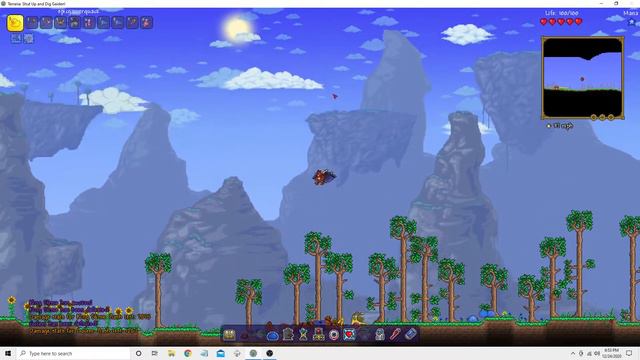Click the red wrench tool icon

pos(395,335)
